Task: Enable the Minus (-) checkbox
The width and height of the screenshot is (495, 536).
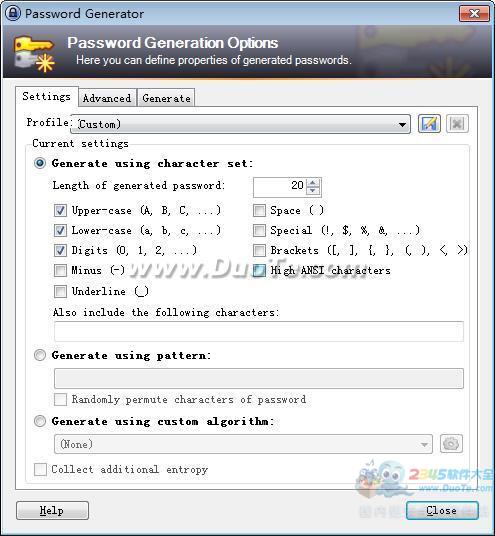Action: [61, 270]
